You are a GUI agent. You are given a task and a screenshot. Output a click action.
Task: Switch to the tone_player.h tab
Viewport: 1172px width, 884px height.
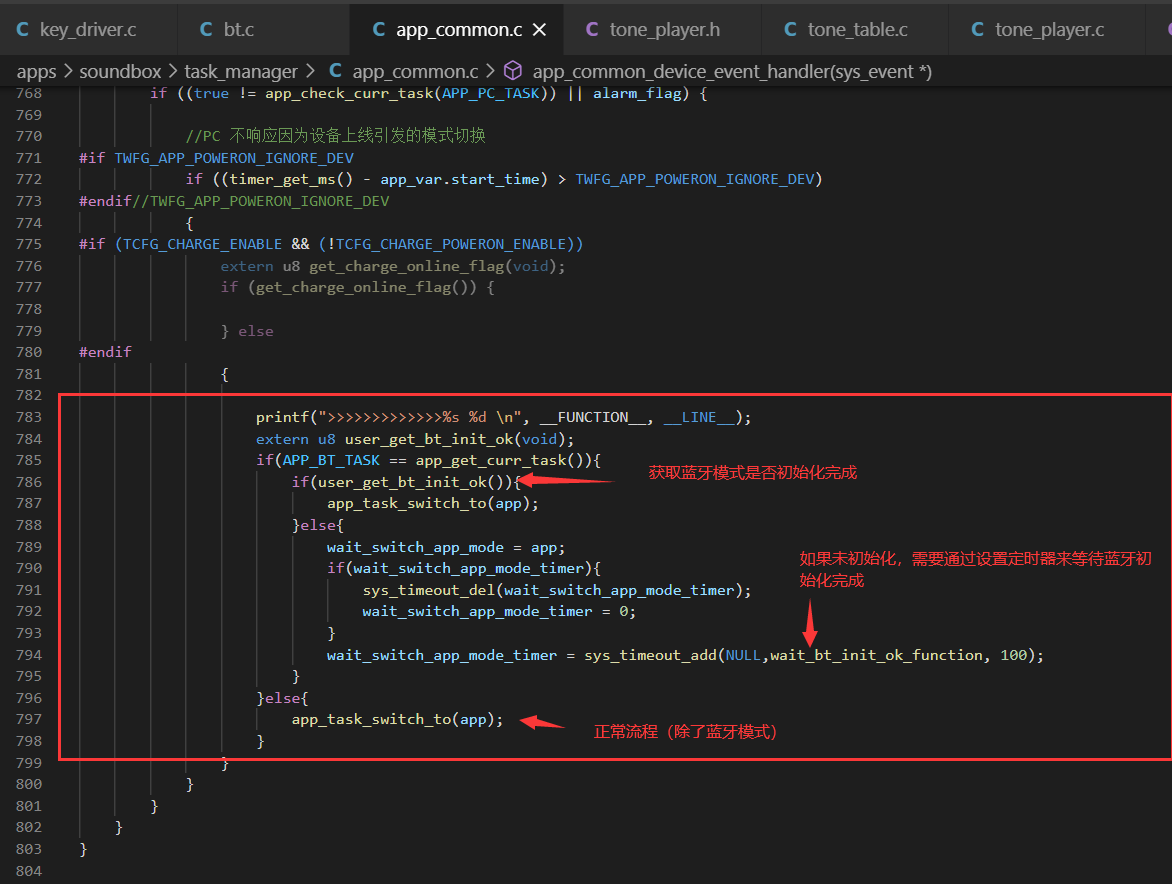click(x=664, y=29)
